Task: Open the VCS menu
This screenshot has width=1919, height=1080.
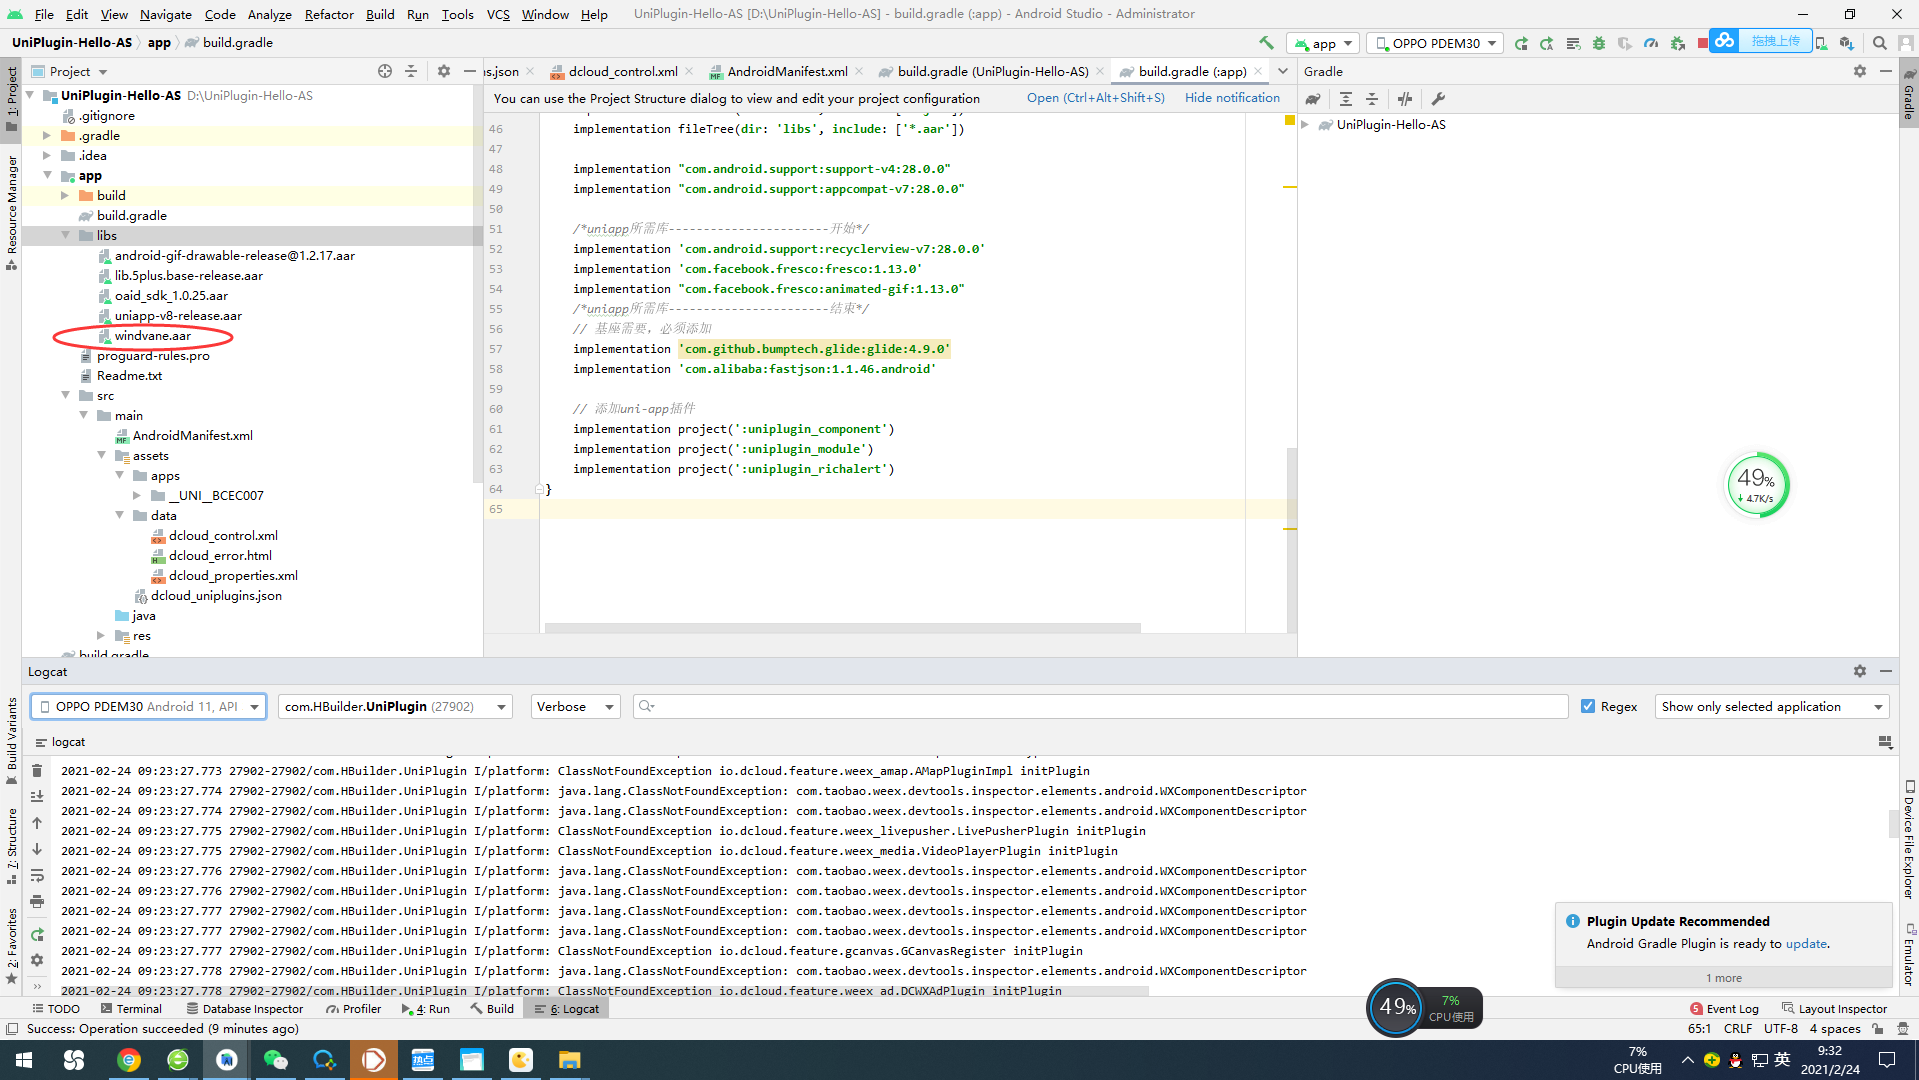Action: 498,14
